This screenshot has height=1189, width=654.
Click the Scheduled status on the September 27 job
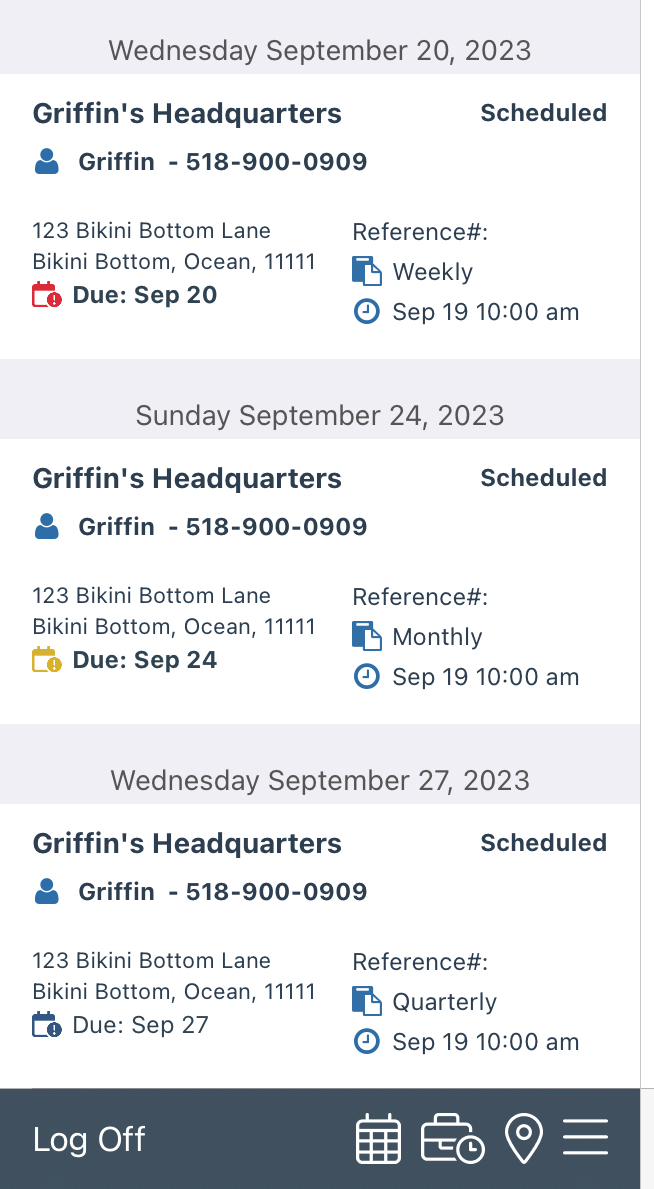point(543,843)
